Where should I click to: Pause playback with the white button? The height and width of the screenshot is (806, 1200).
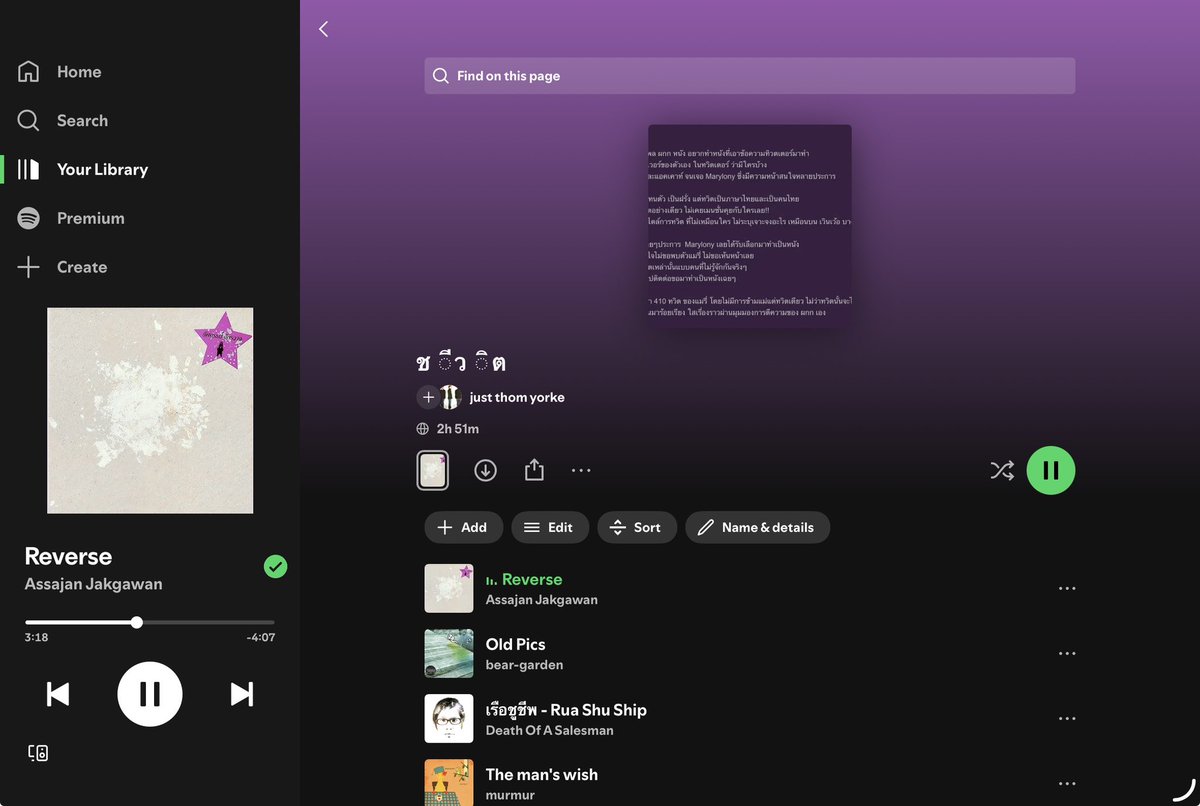tap(150, 694)
